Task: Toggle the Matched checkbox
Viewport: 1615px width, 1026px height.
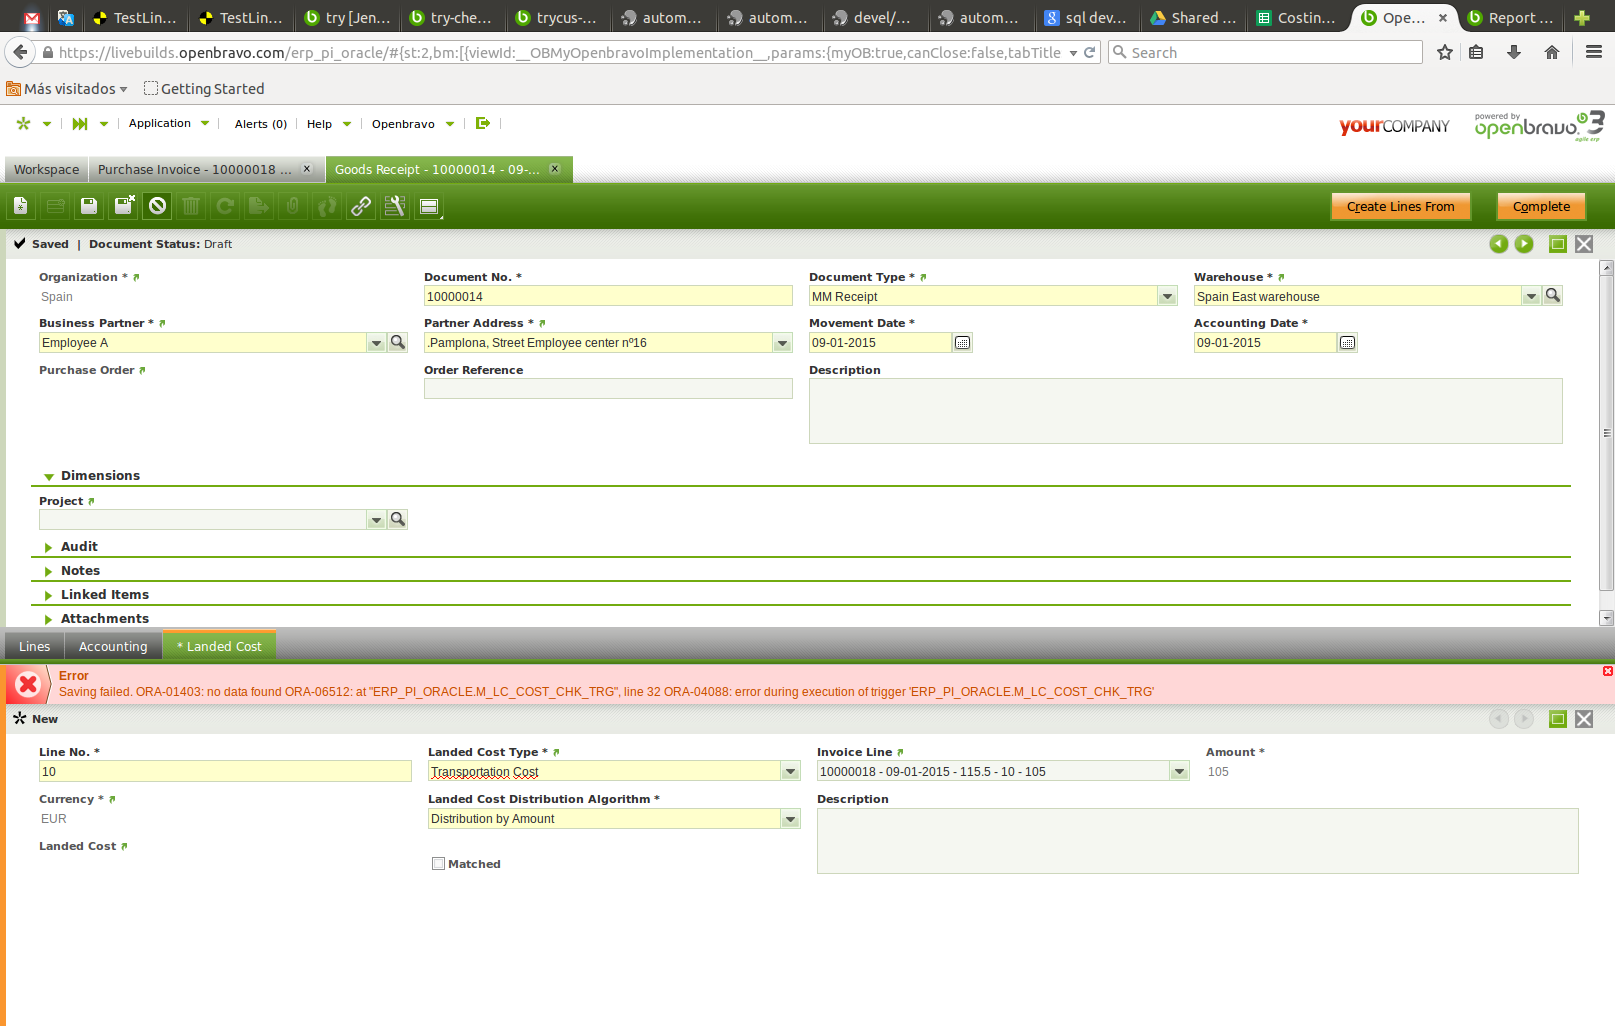Action: 438,864
